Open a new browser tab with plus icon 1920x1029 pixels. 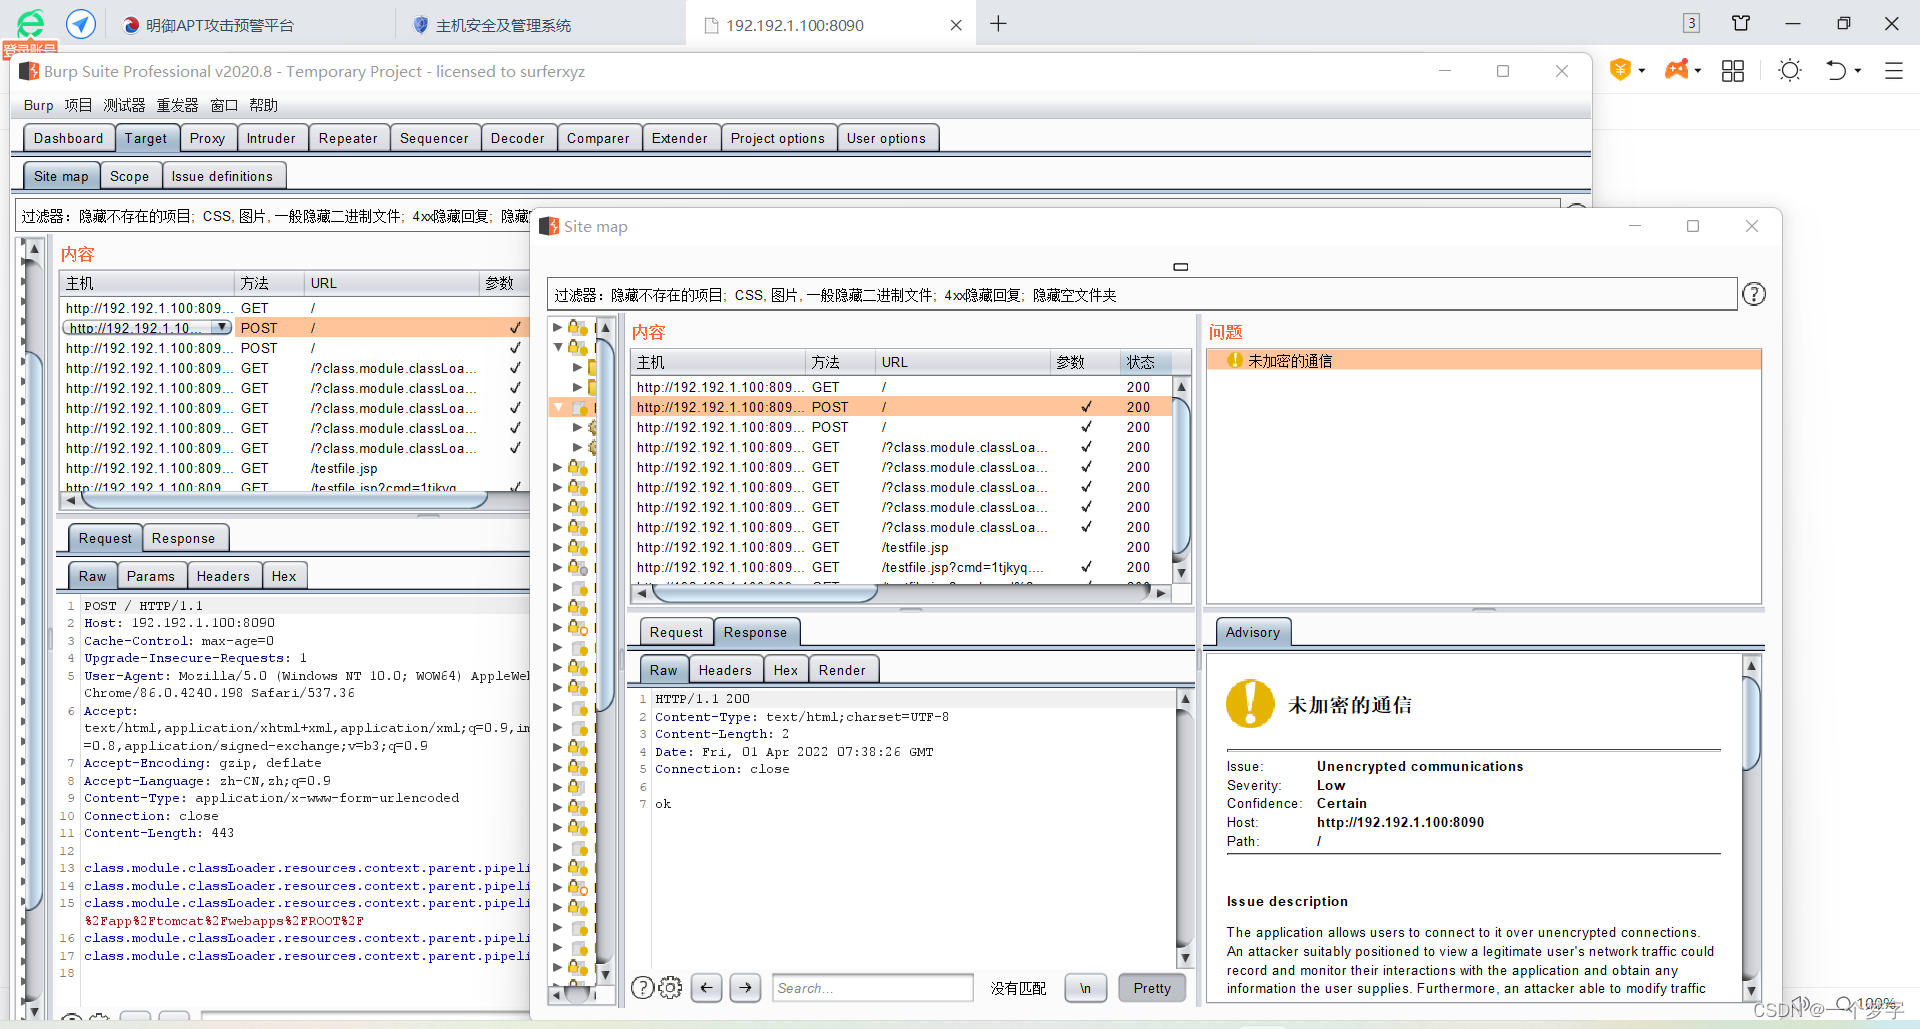tap(998, 24)
